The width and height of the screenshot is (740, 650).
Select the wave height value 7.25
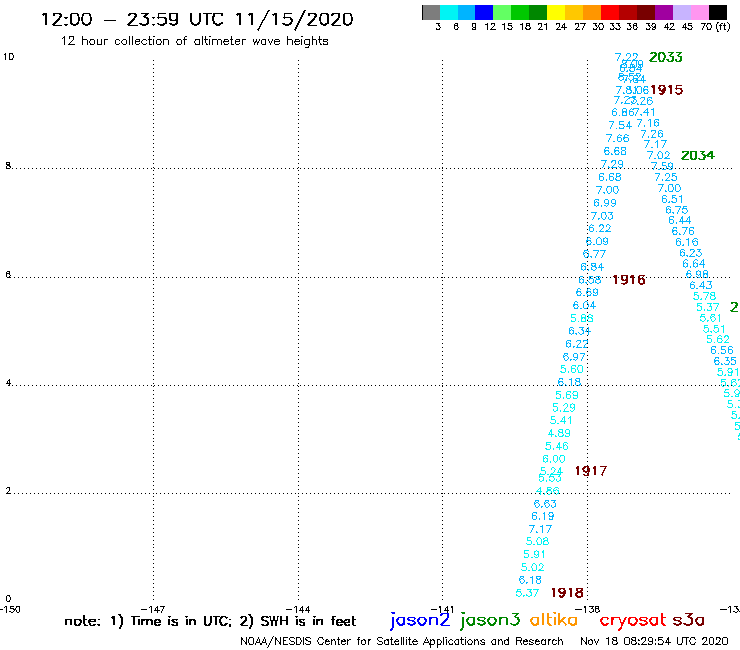[665, 177]
